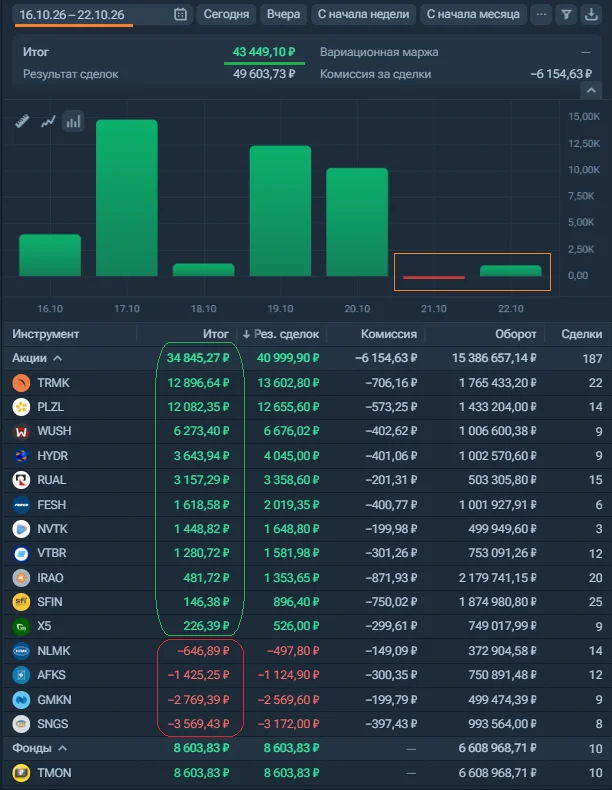
Task: Open the filter funnel icon
Action: (x=566, y=15)
